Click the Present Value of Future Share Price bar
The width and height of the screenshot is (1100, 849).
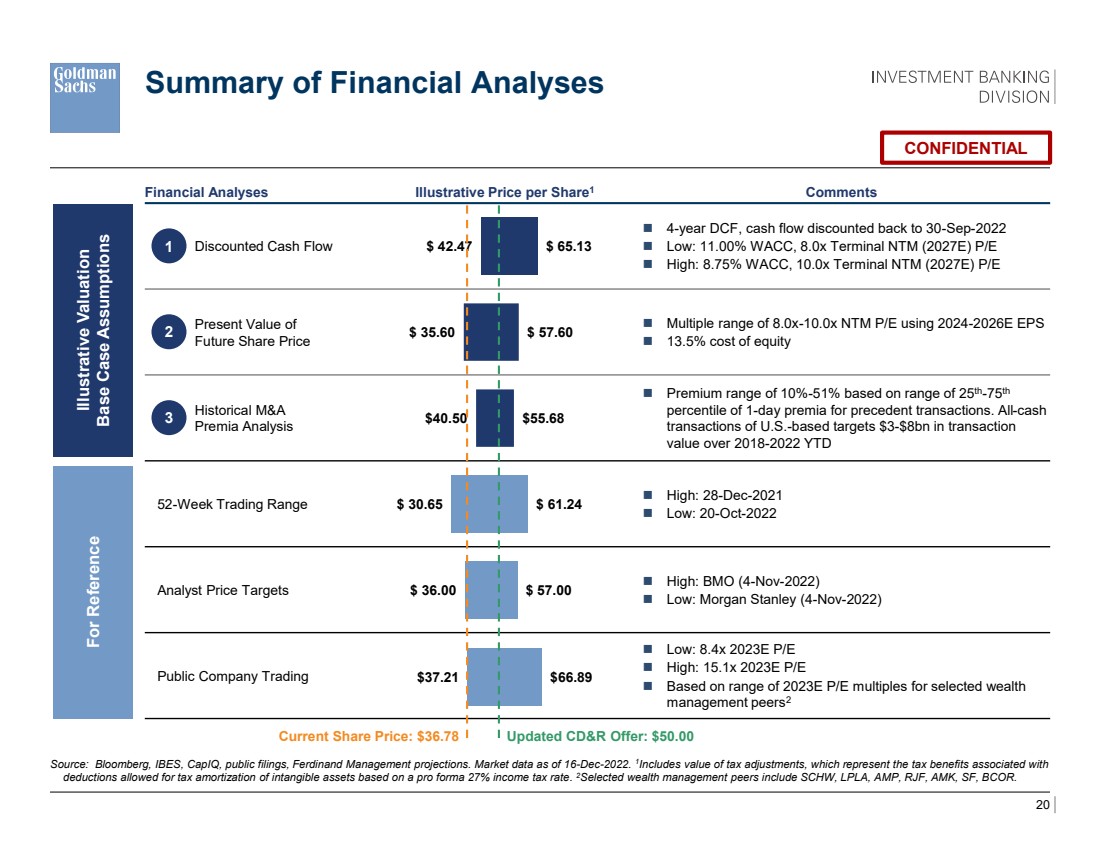[491, 332]
